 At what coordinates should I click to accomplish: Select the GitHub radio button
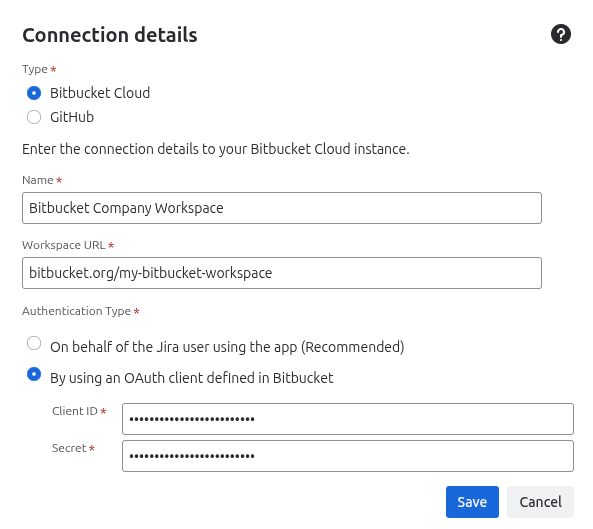(x=34, y=117)
